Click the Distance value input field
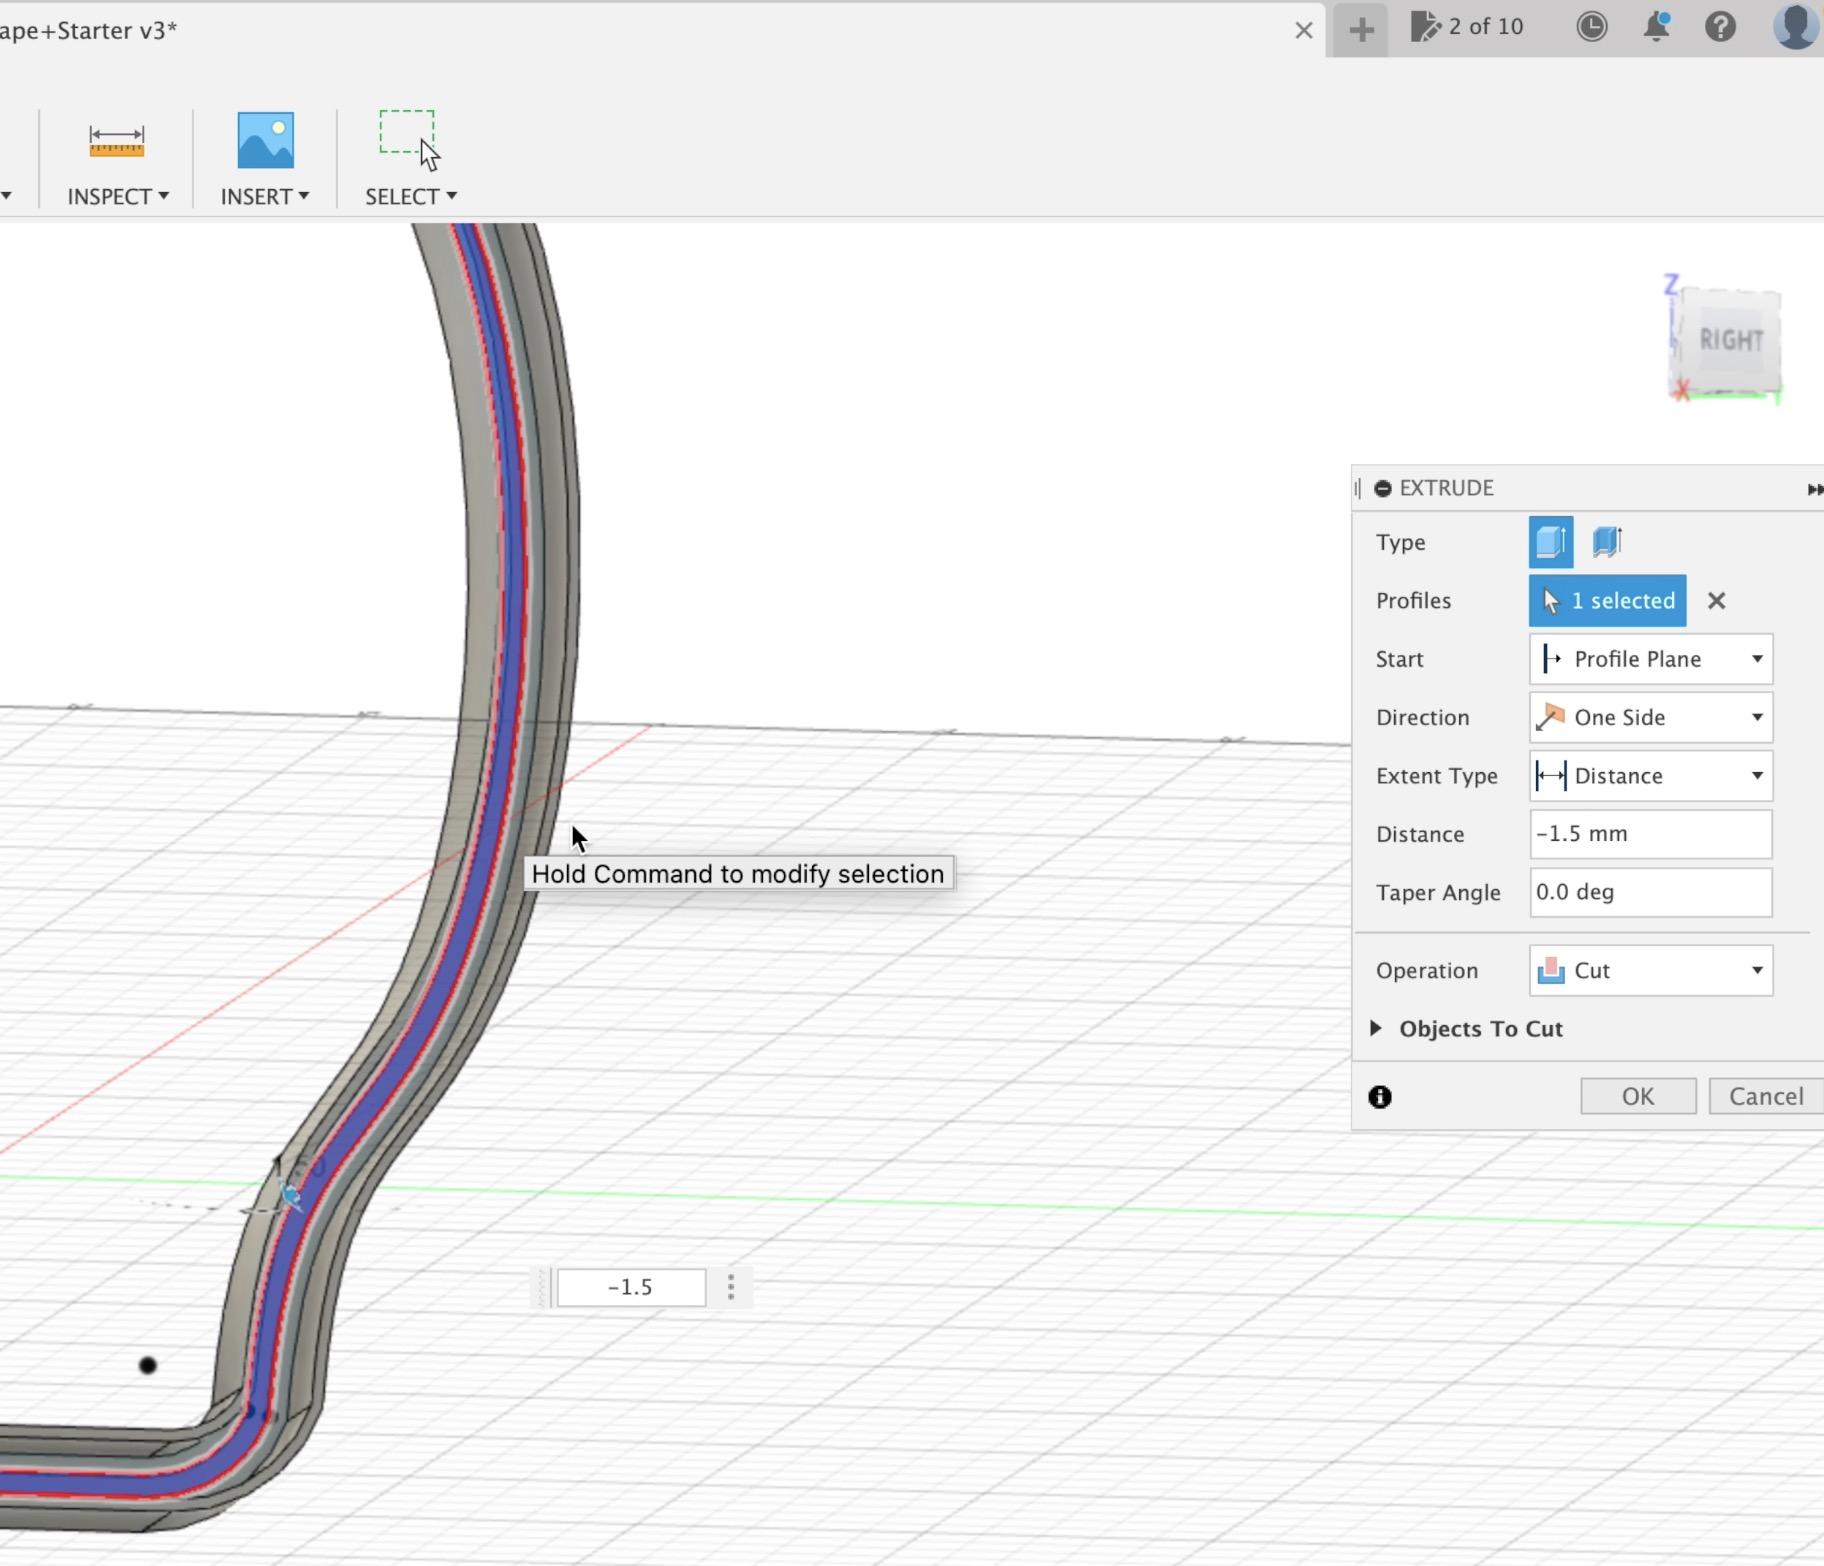The width and height of the screenshot is (1824, 1566). coord(1648,834)
